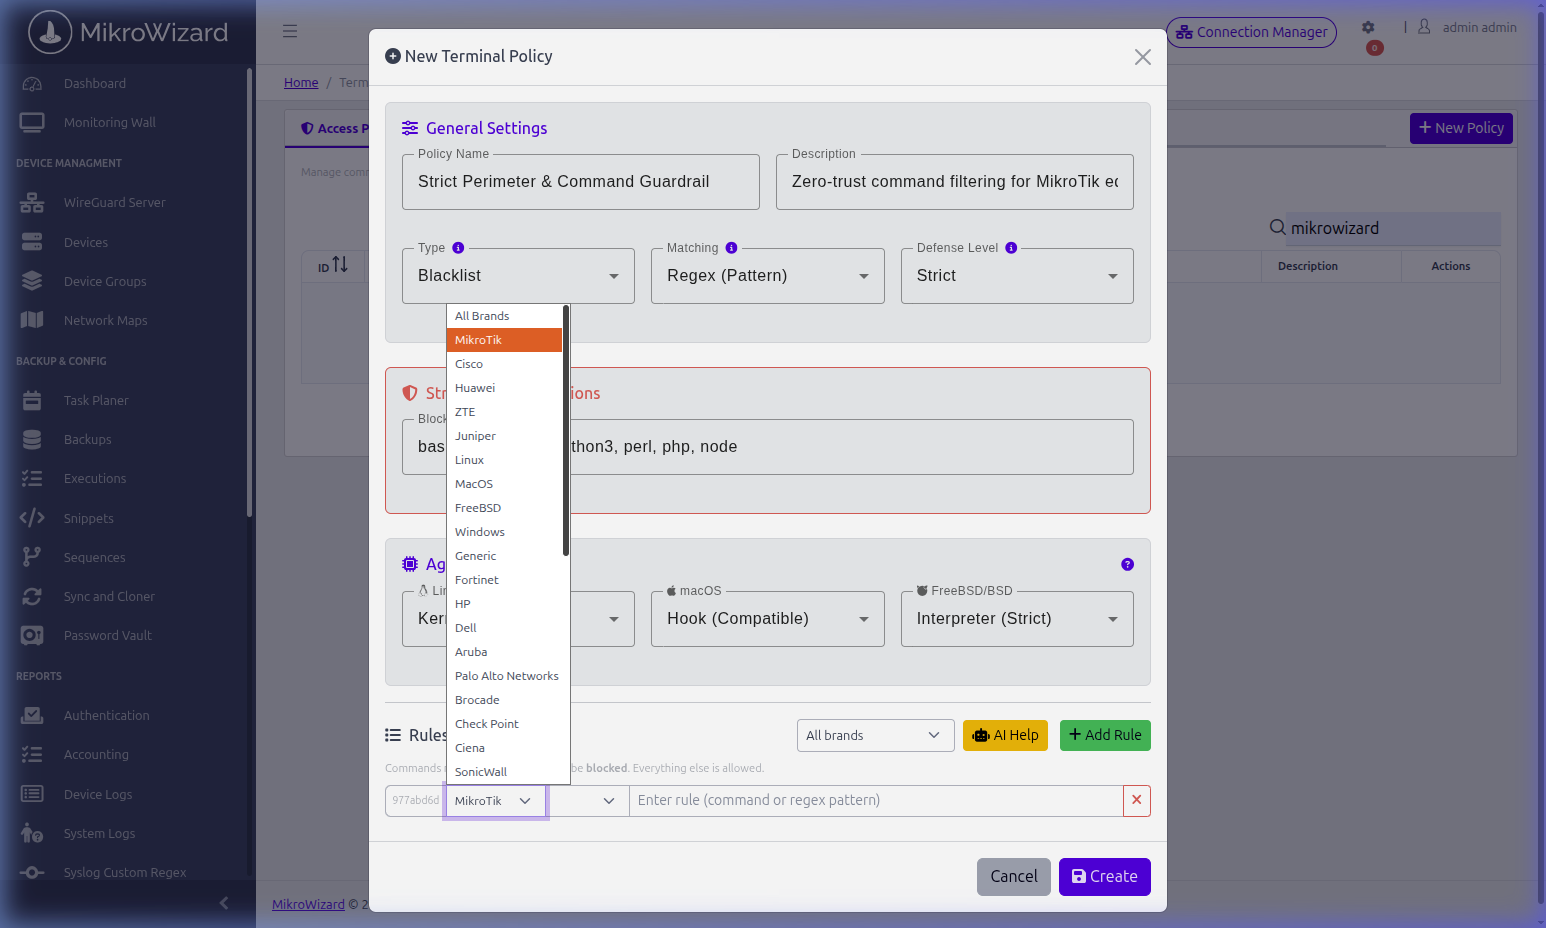The height and width of the screenshot is (928, 1546).
Task: Click the Devices server icon
Action: pos(32,242)
